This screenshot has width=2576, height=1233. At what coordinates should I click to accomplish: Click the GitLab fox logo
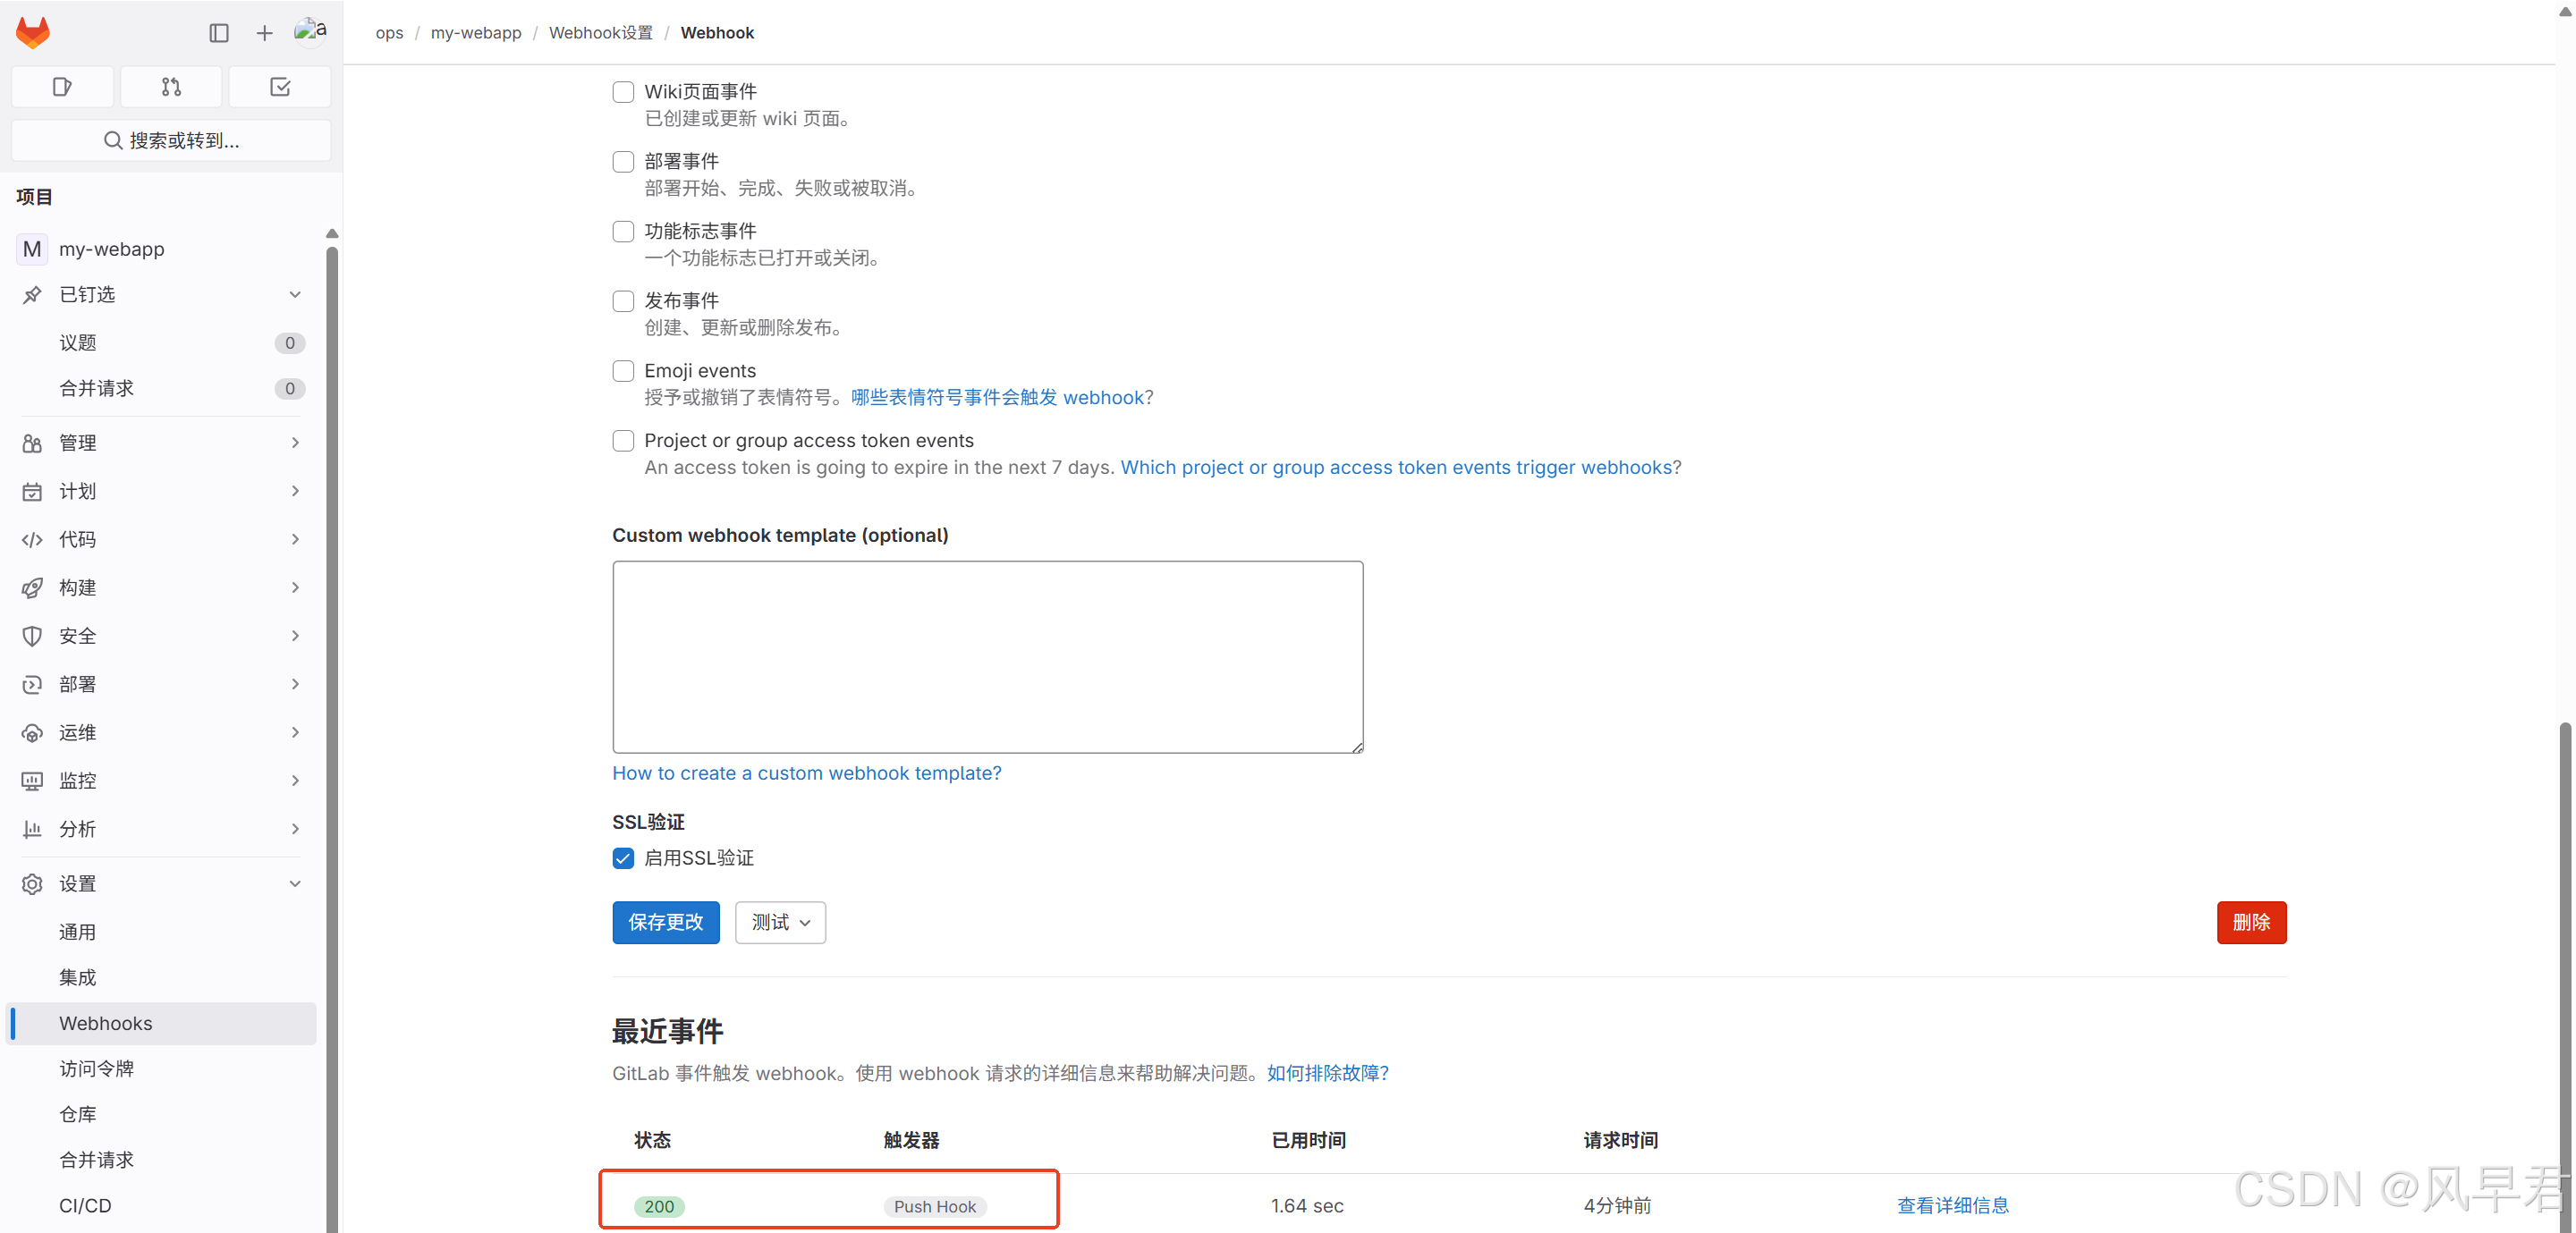33,33
